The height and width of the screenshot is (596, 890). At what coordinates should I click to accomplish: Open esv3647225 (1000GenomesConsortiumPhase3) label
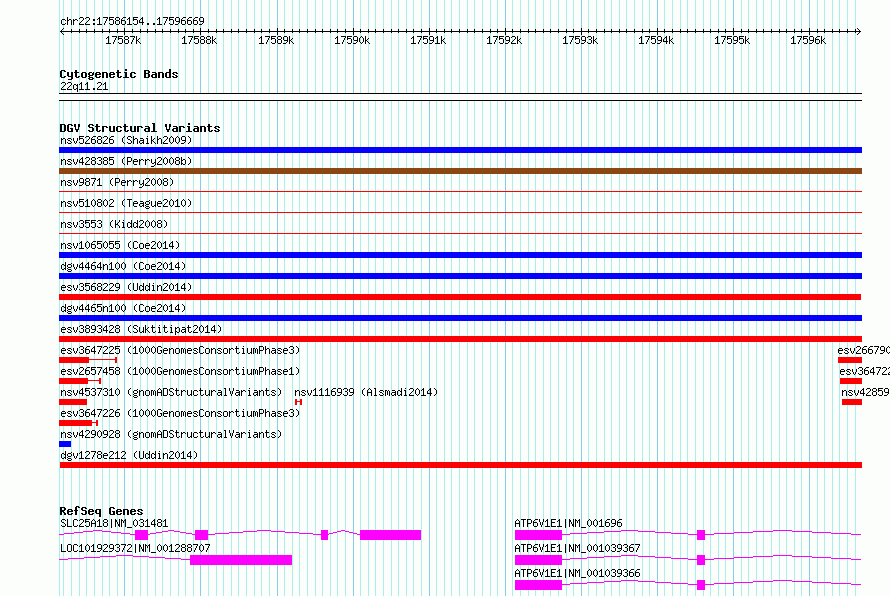click(x=180, y=350)
